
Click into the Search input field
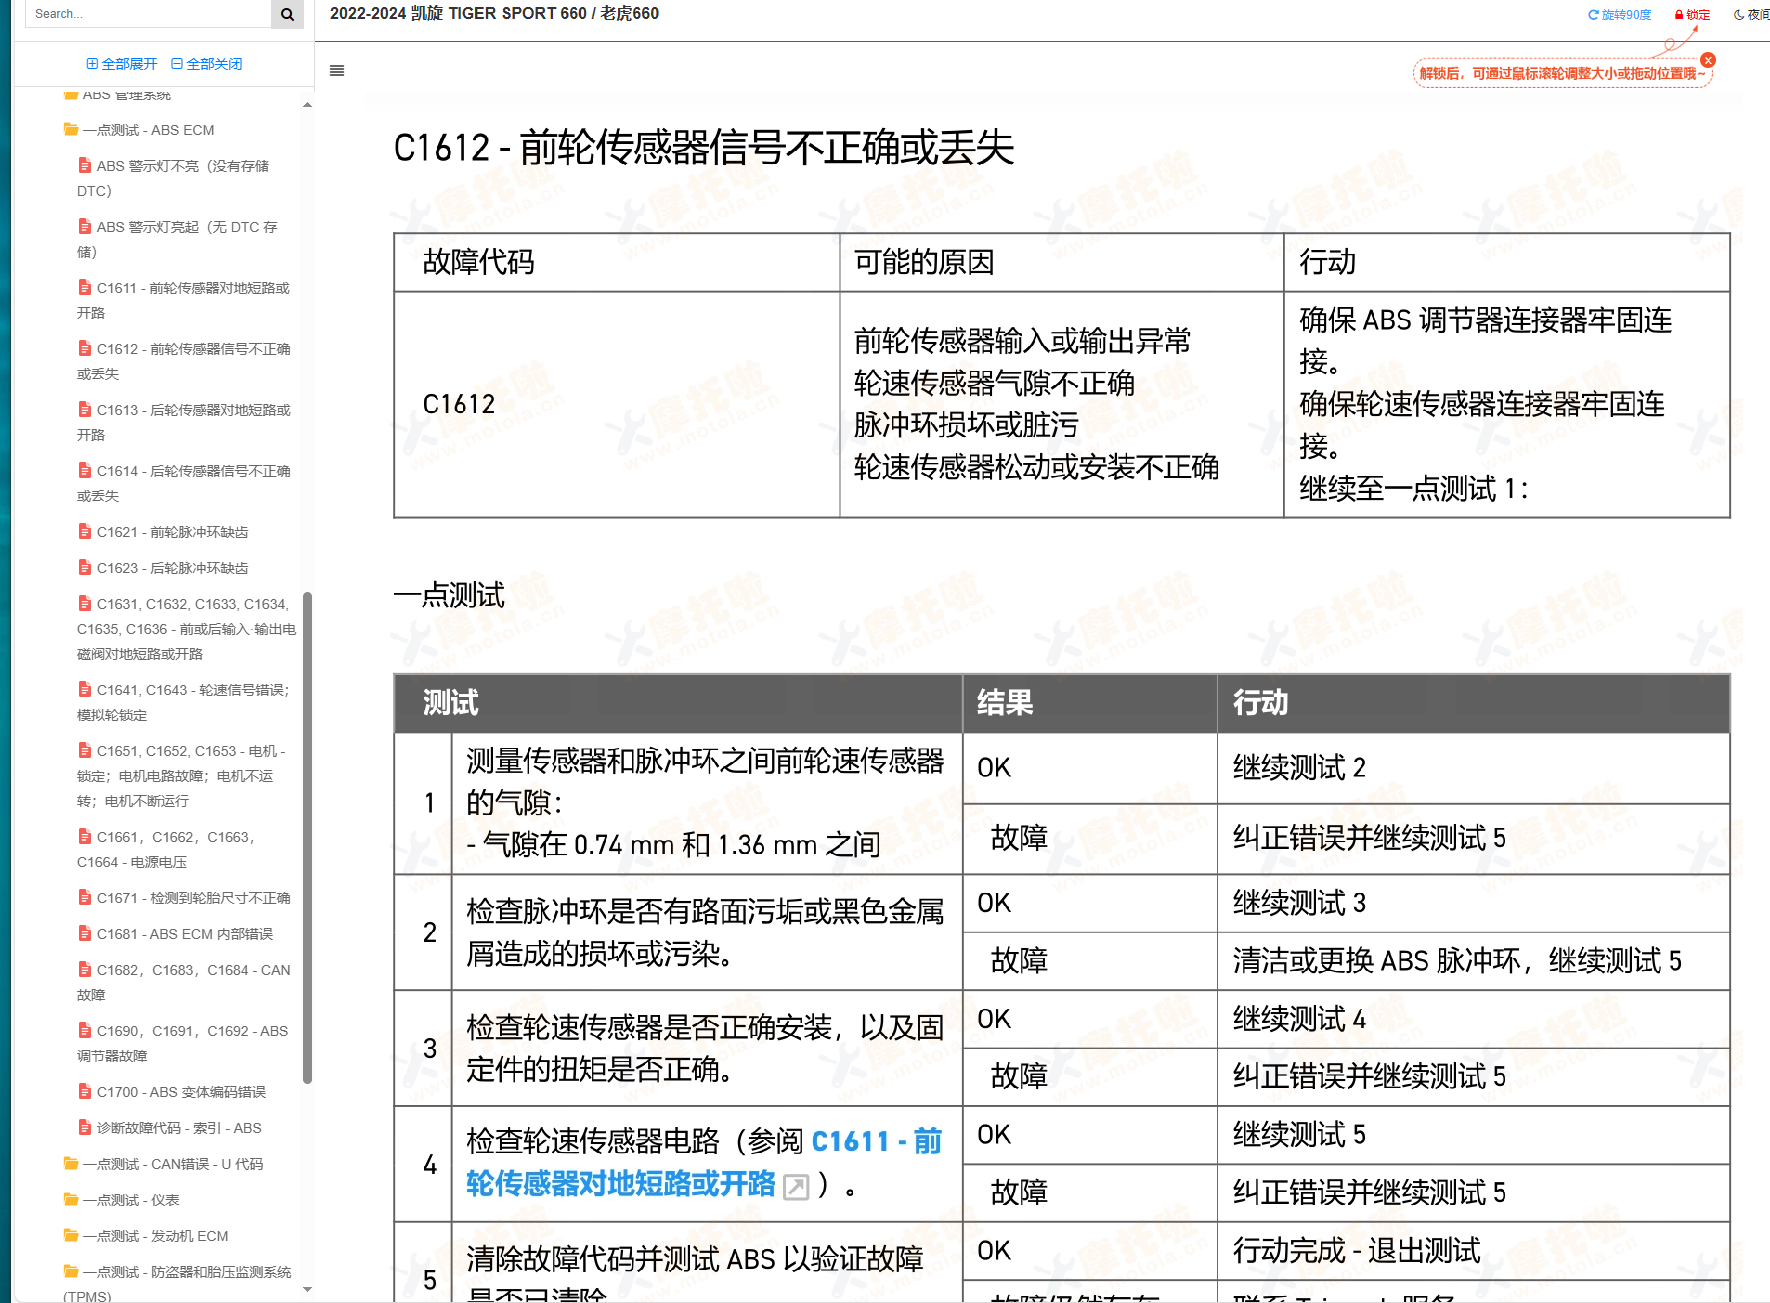(x=148, y=14)
